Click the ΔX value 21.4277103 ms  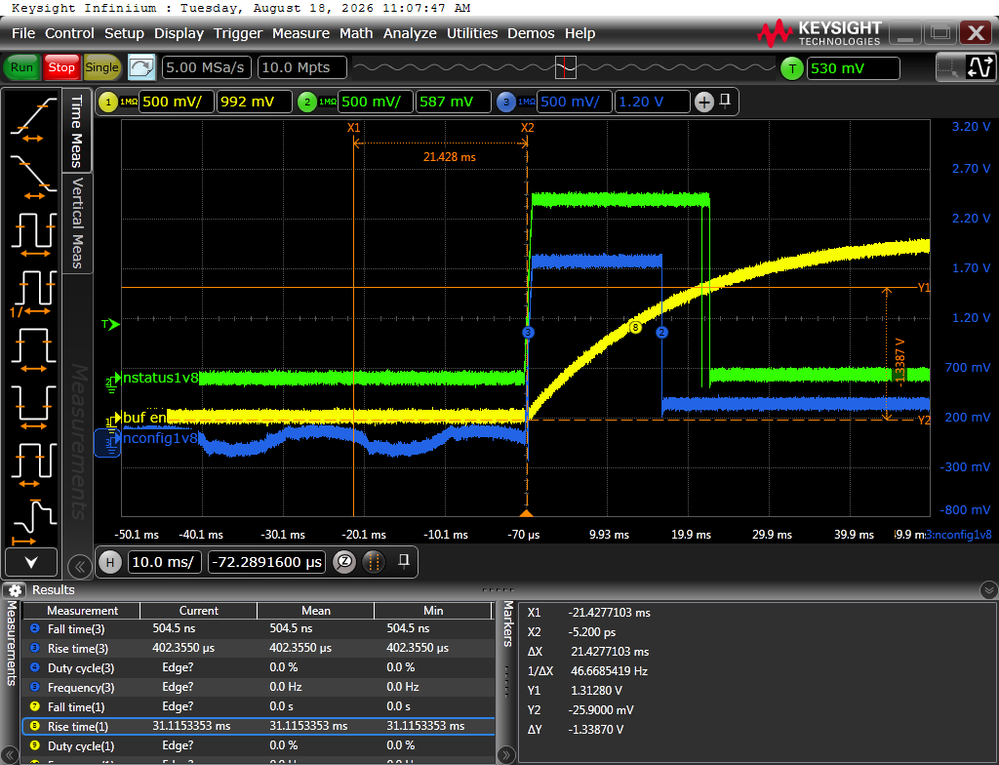click(x=610, y=652)
